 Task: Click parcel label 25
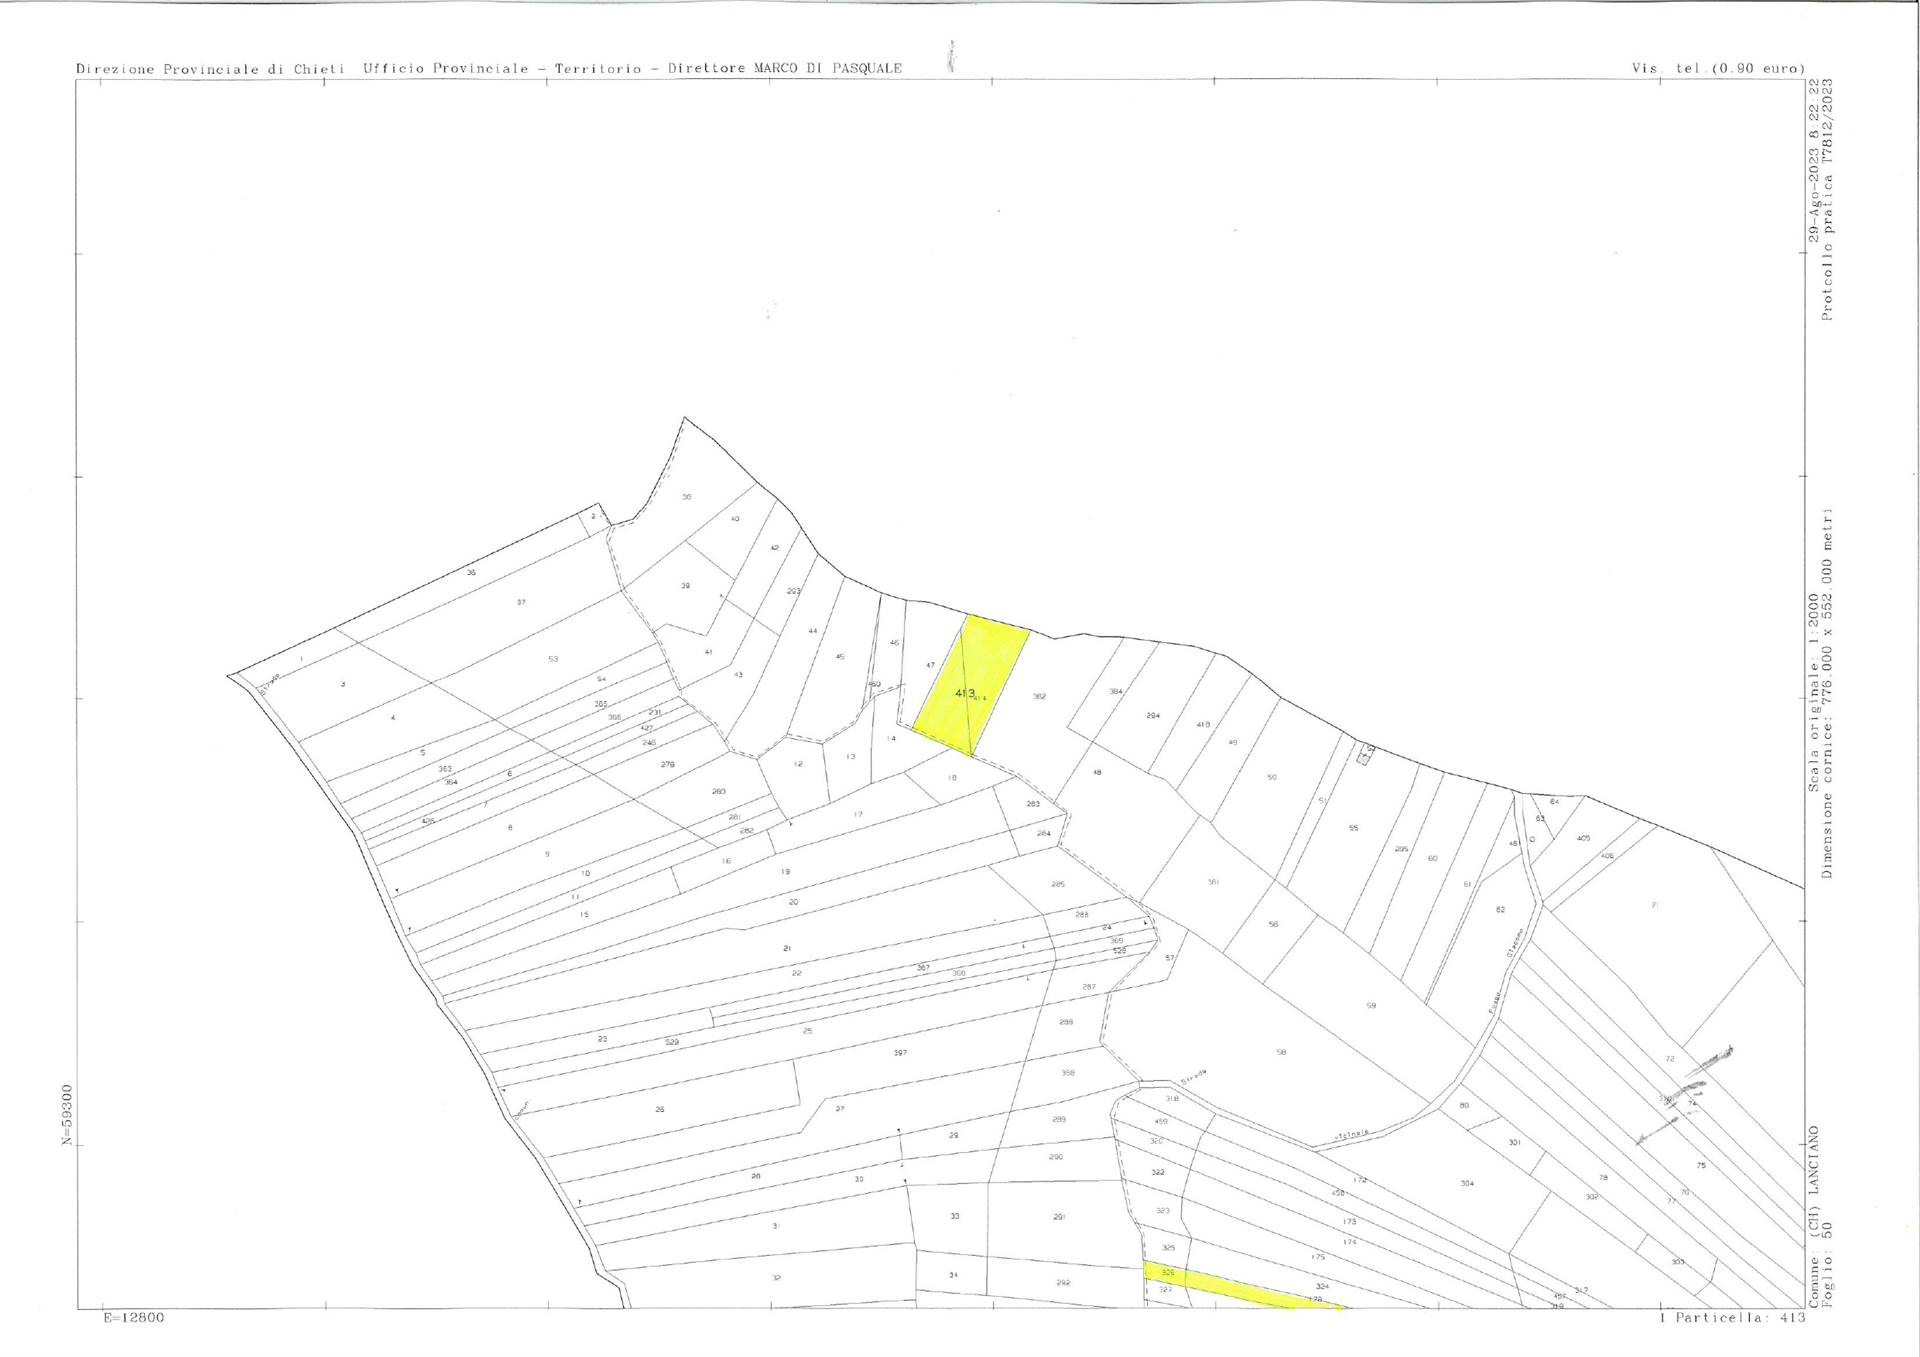coord(807,1030)
